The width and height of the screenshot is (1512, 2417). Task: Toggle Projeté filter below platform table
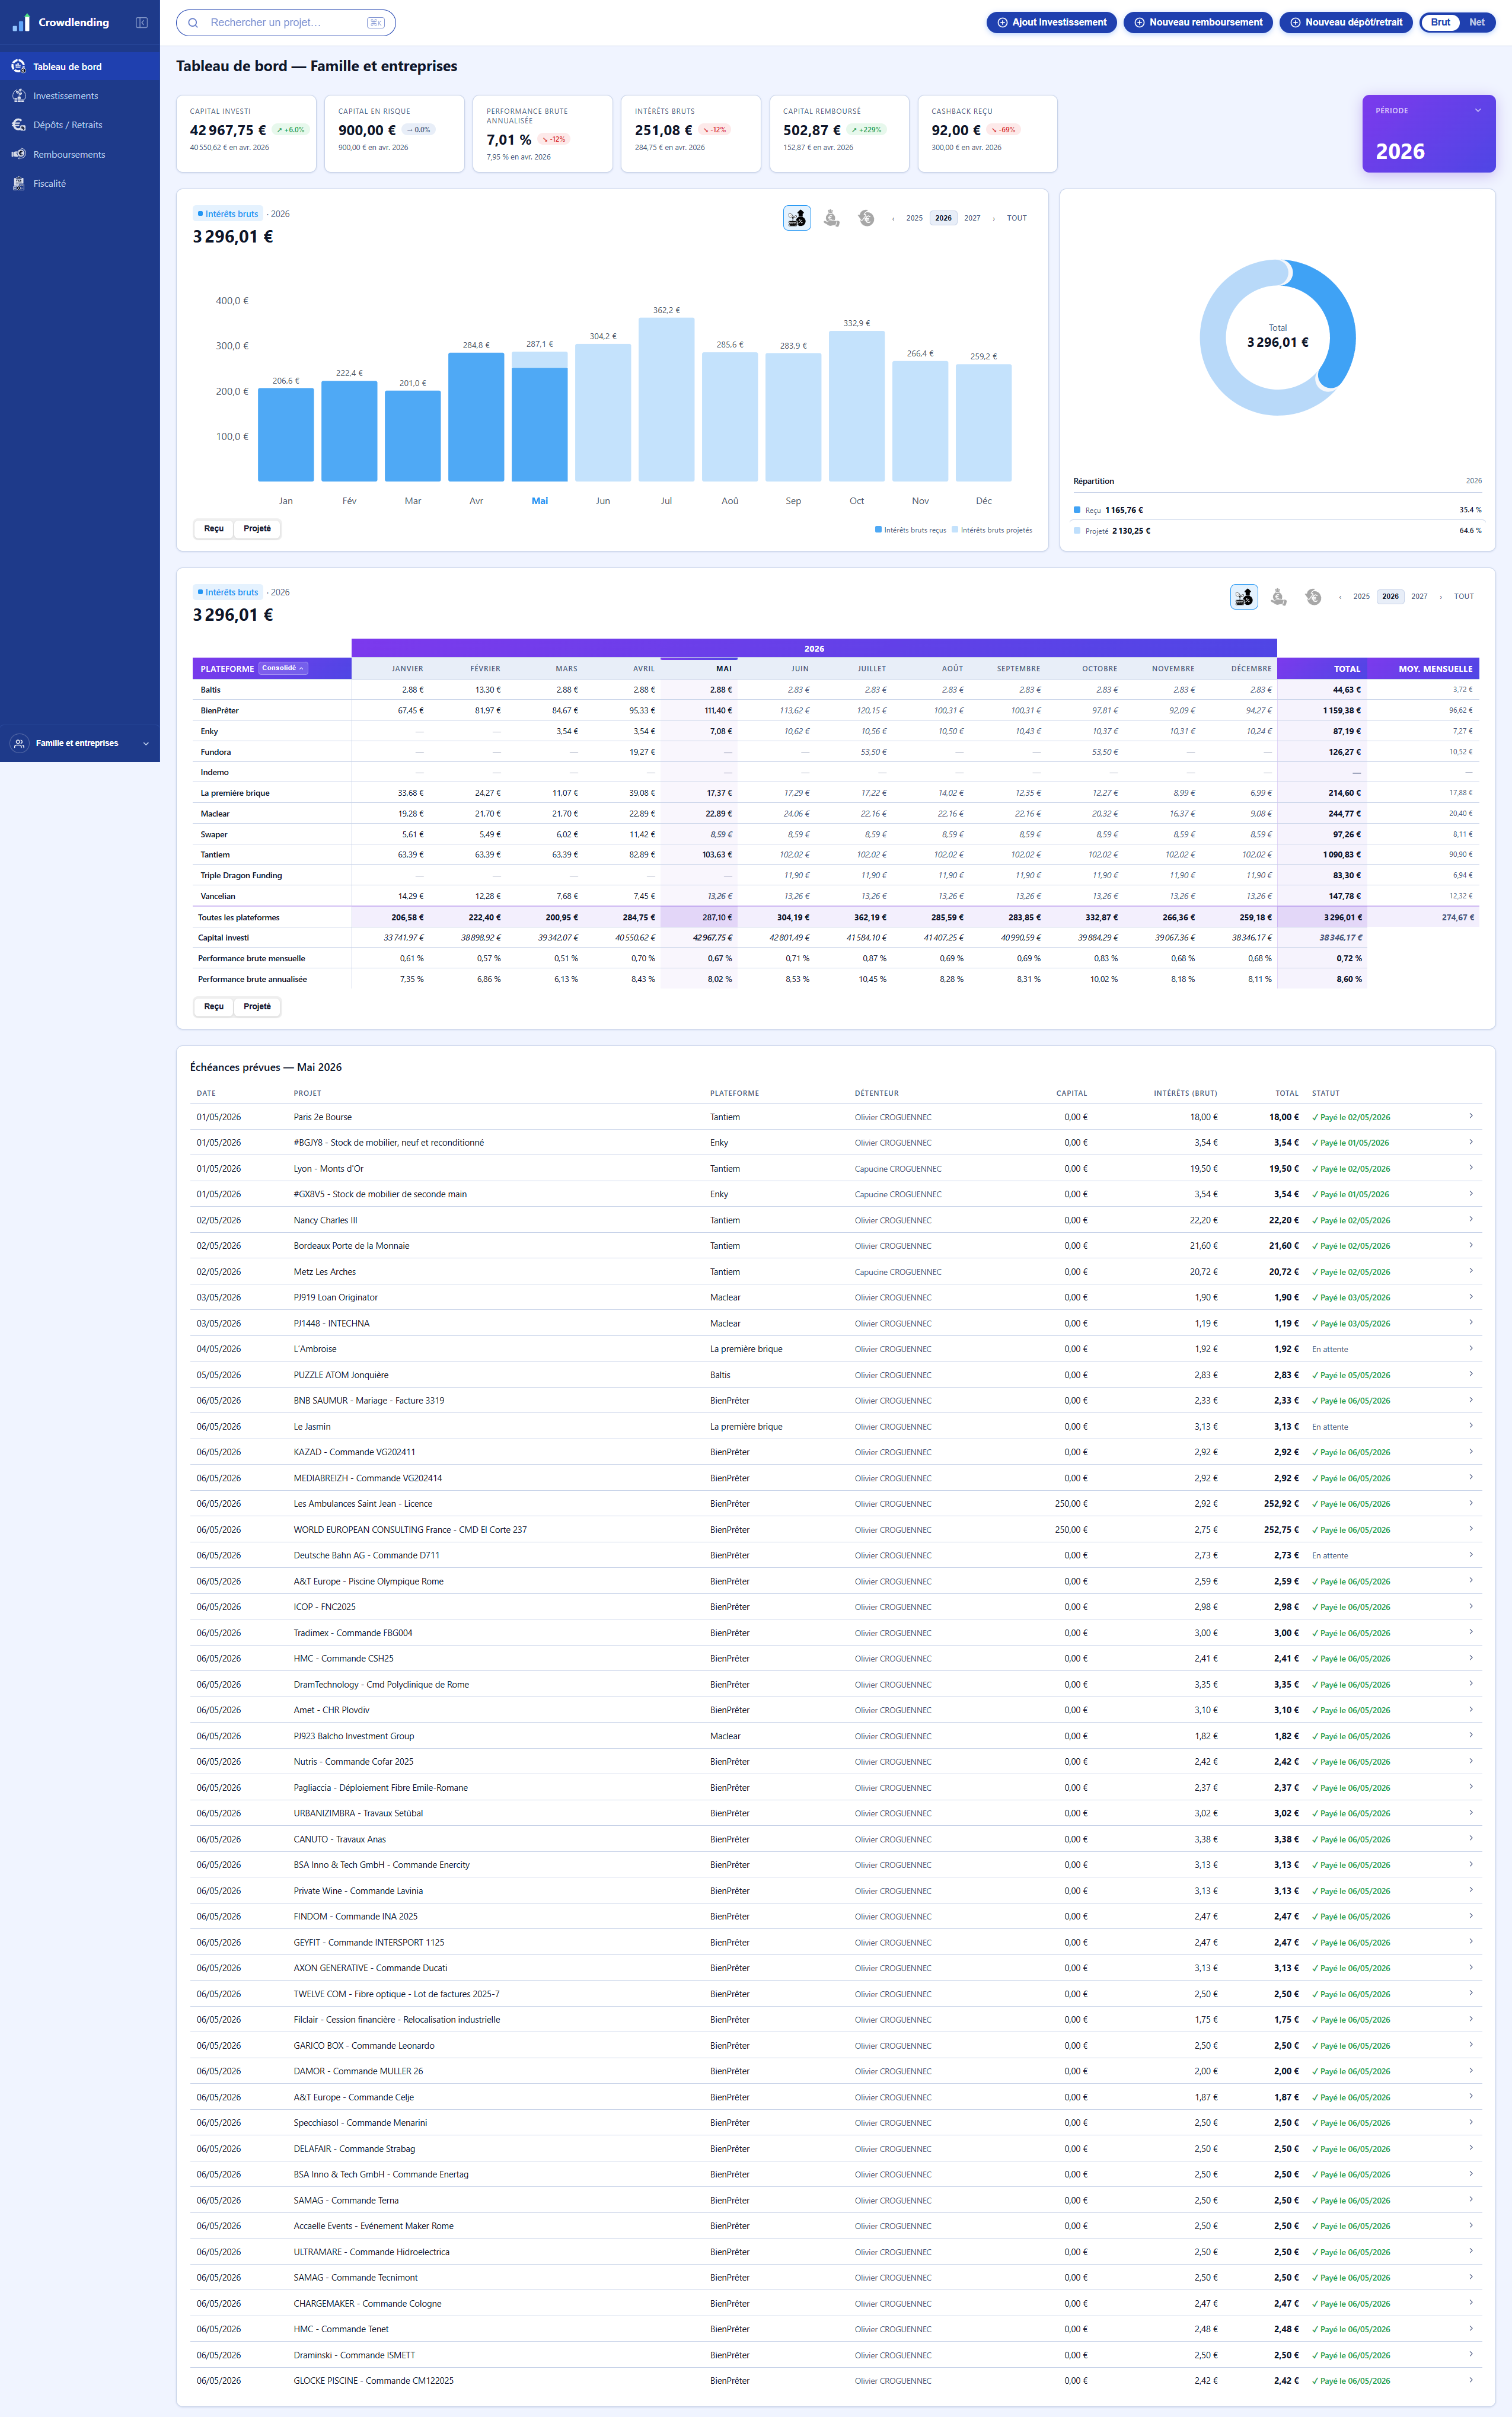pos(257,1006)
